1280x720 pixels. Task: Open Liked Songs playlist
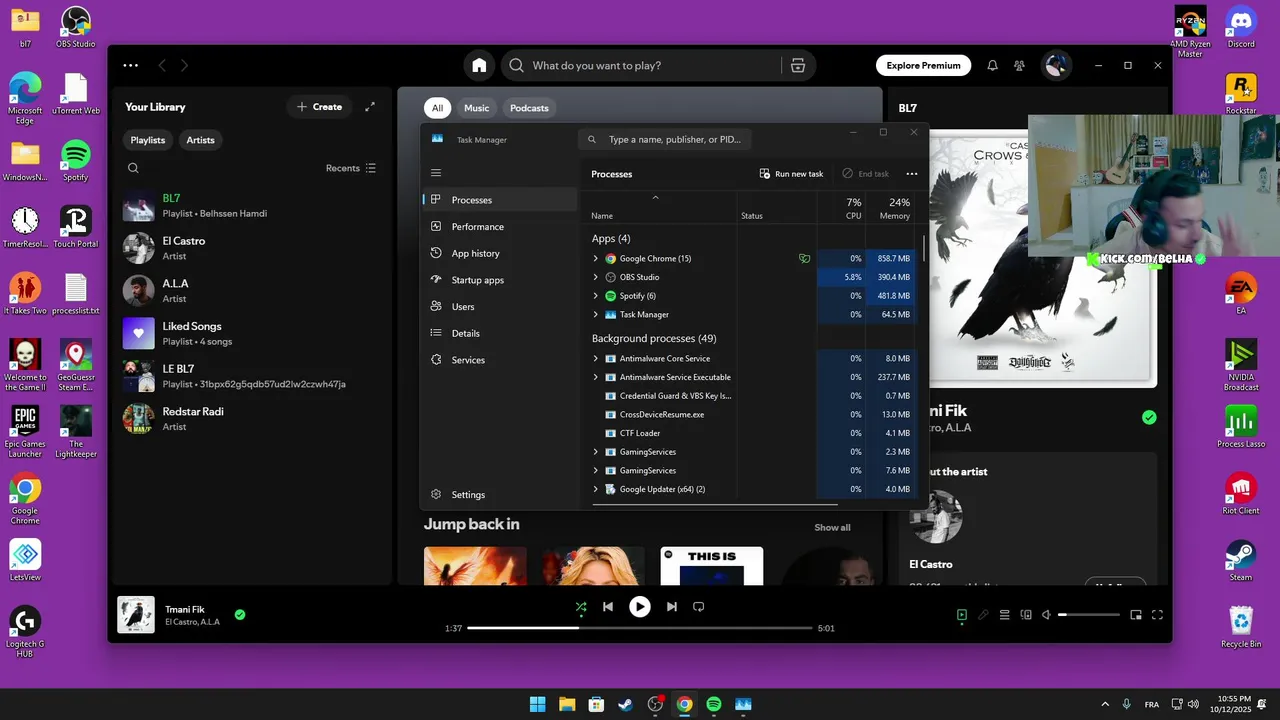coord(250,333)
